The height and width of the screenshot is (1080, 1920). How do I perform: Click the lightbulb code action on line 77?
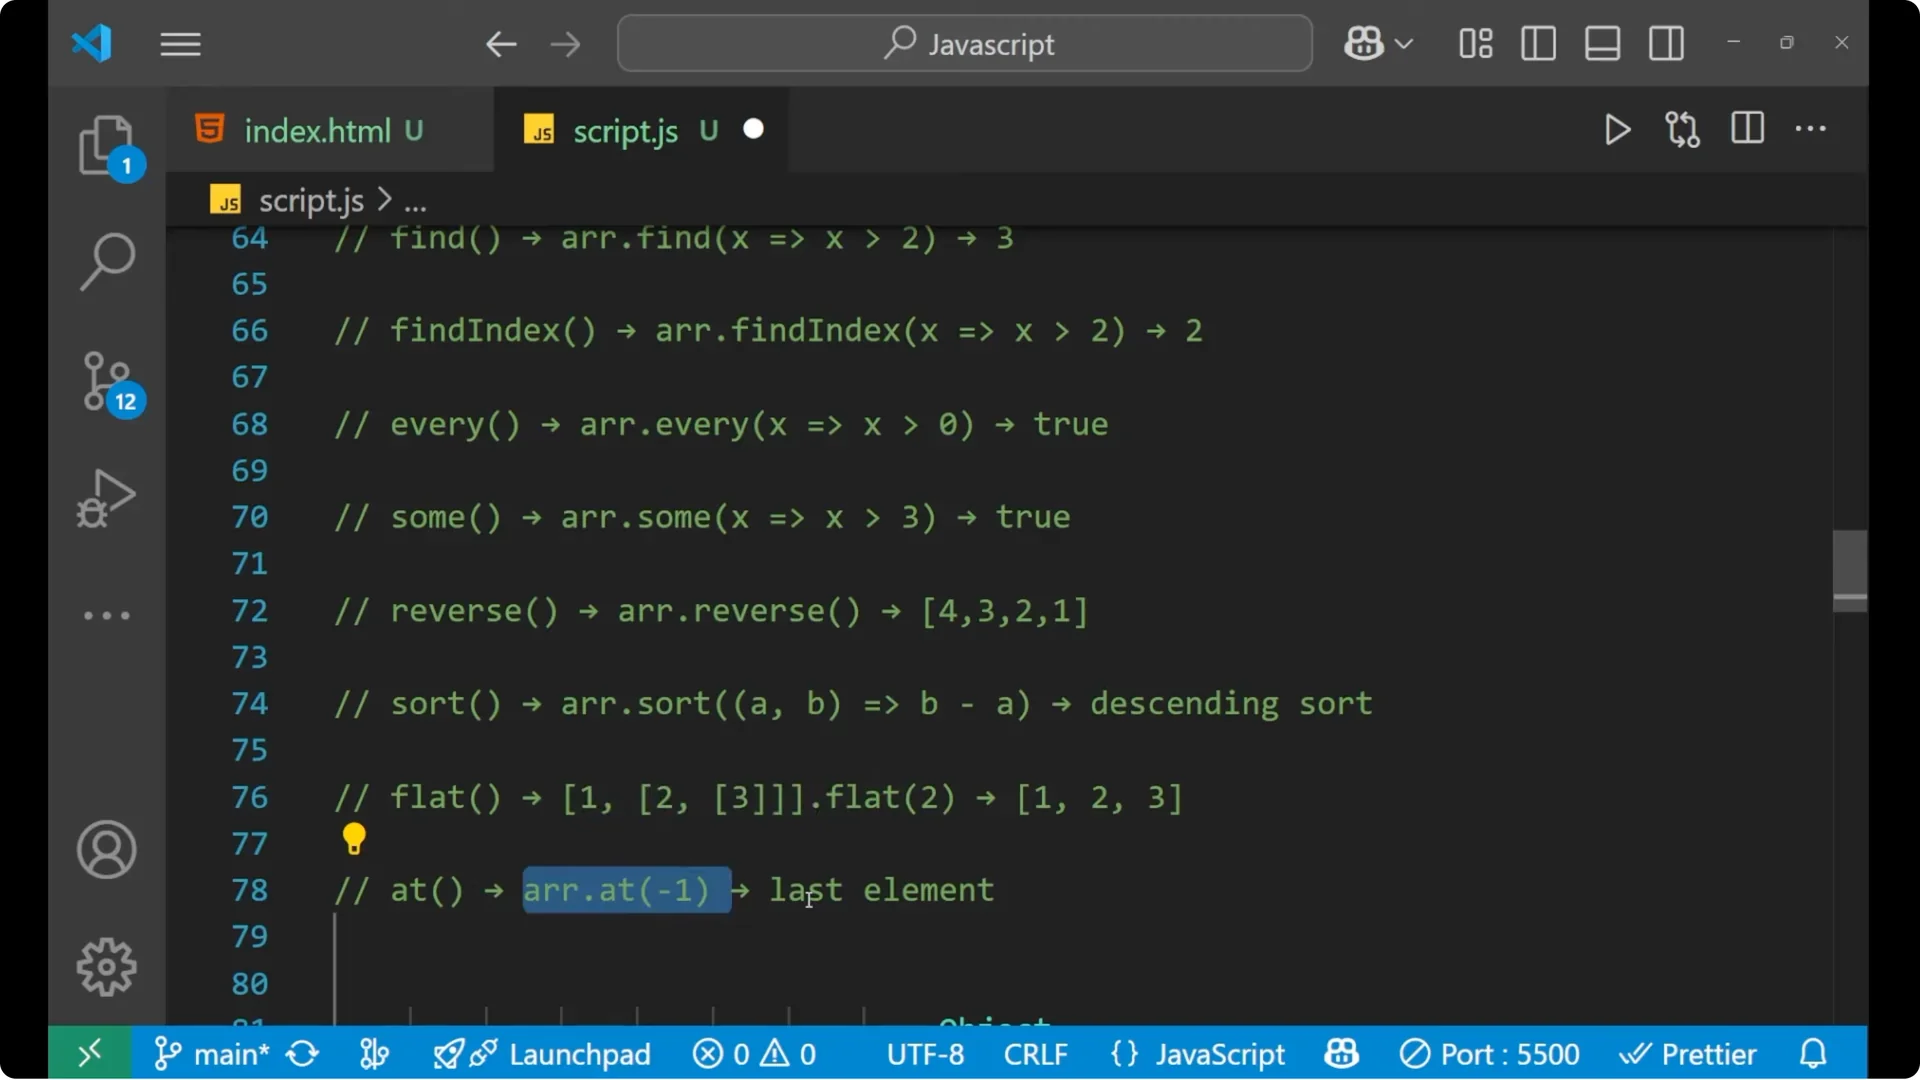pos(354,840)
